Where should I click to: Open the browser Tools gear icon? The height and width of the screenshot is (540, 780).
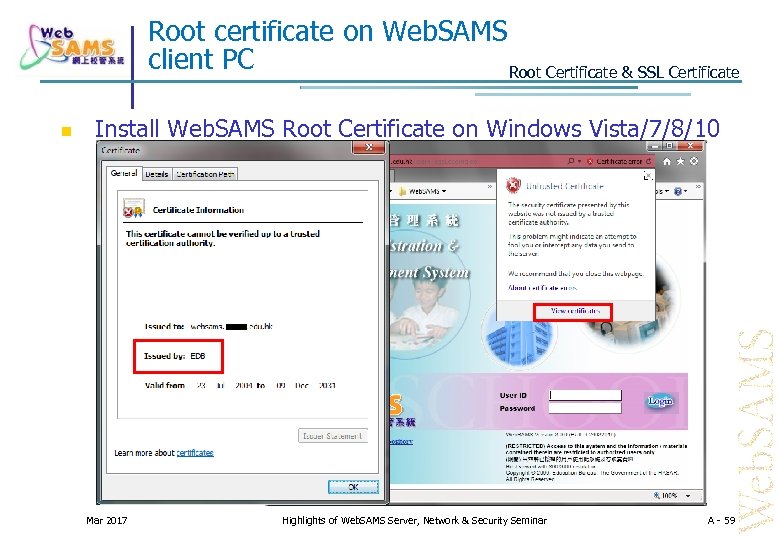(694, 161)
